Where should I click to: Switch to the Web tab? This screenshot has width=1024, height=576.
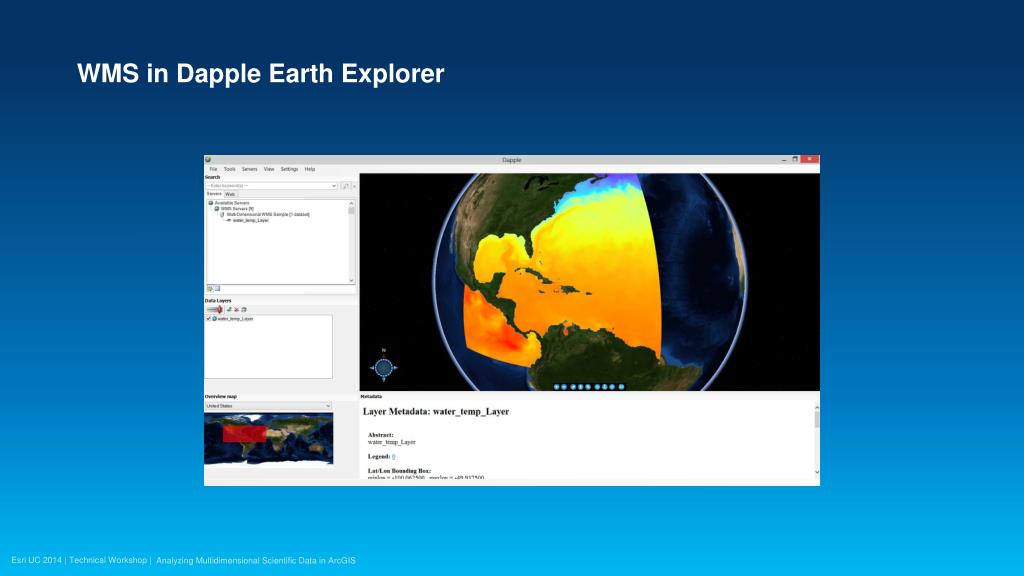tap(230, 194)
